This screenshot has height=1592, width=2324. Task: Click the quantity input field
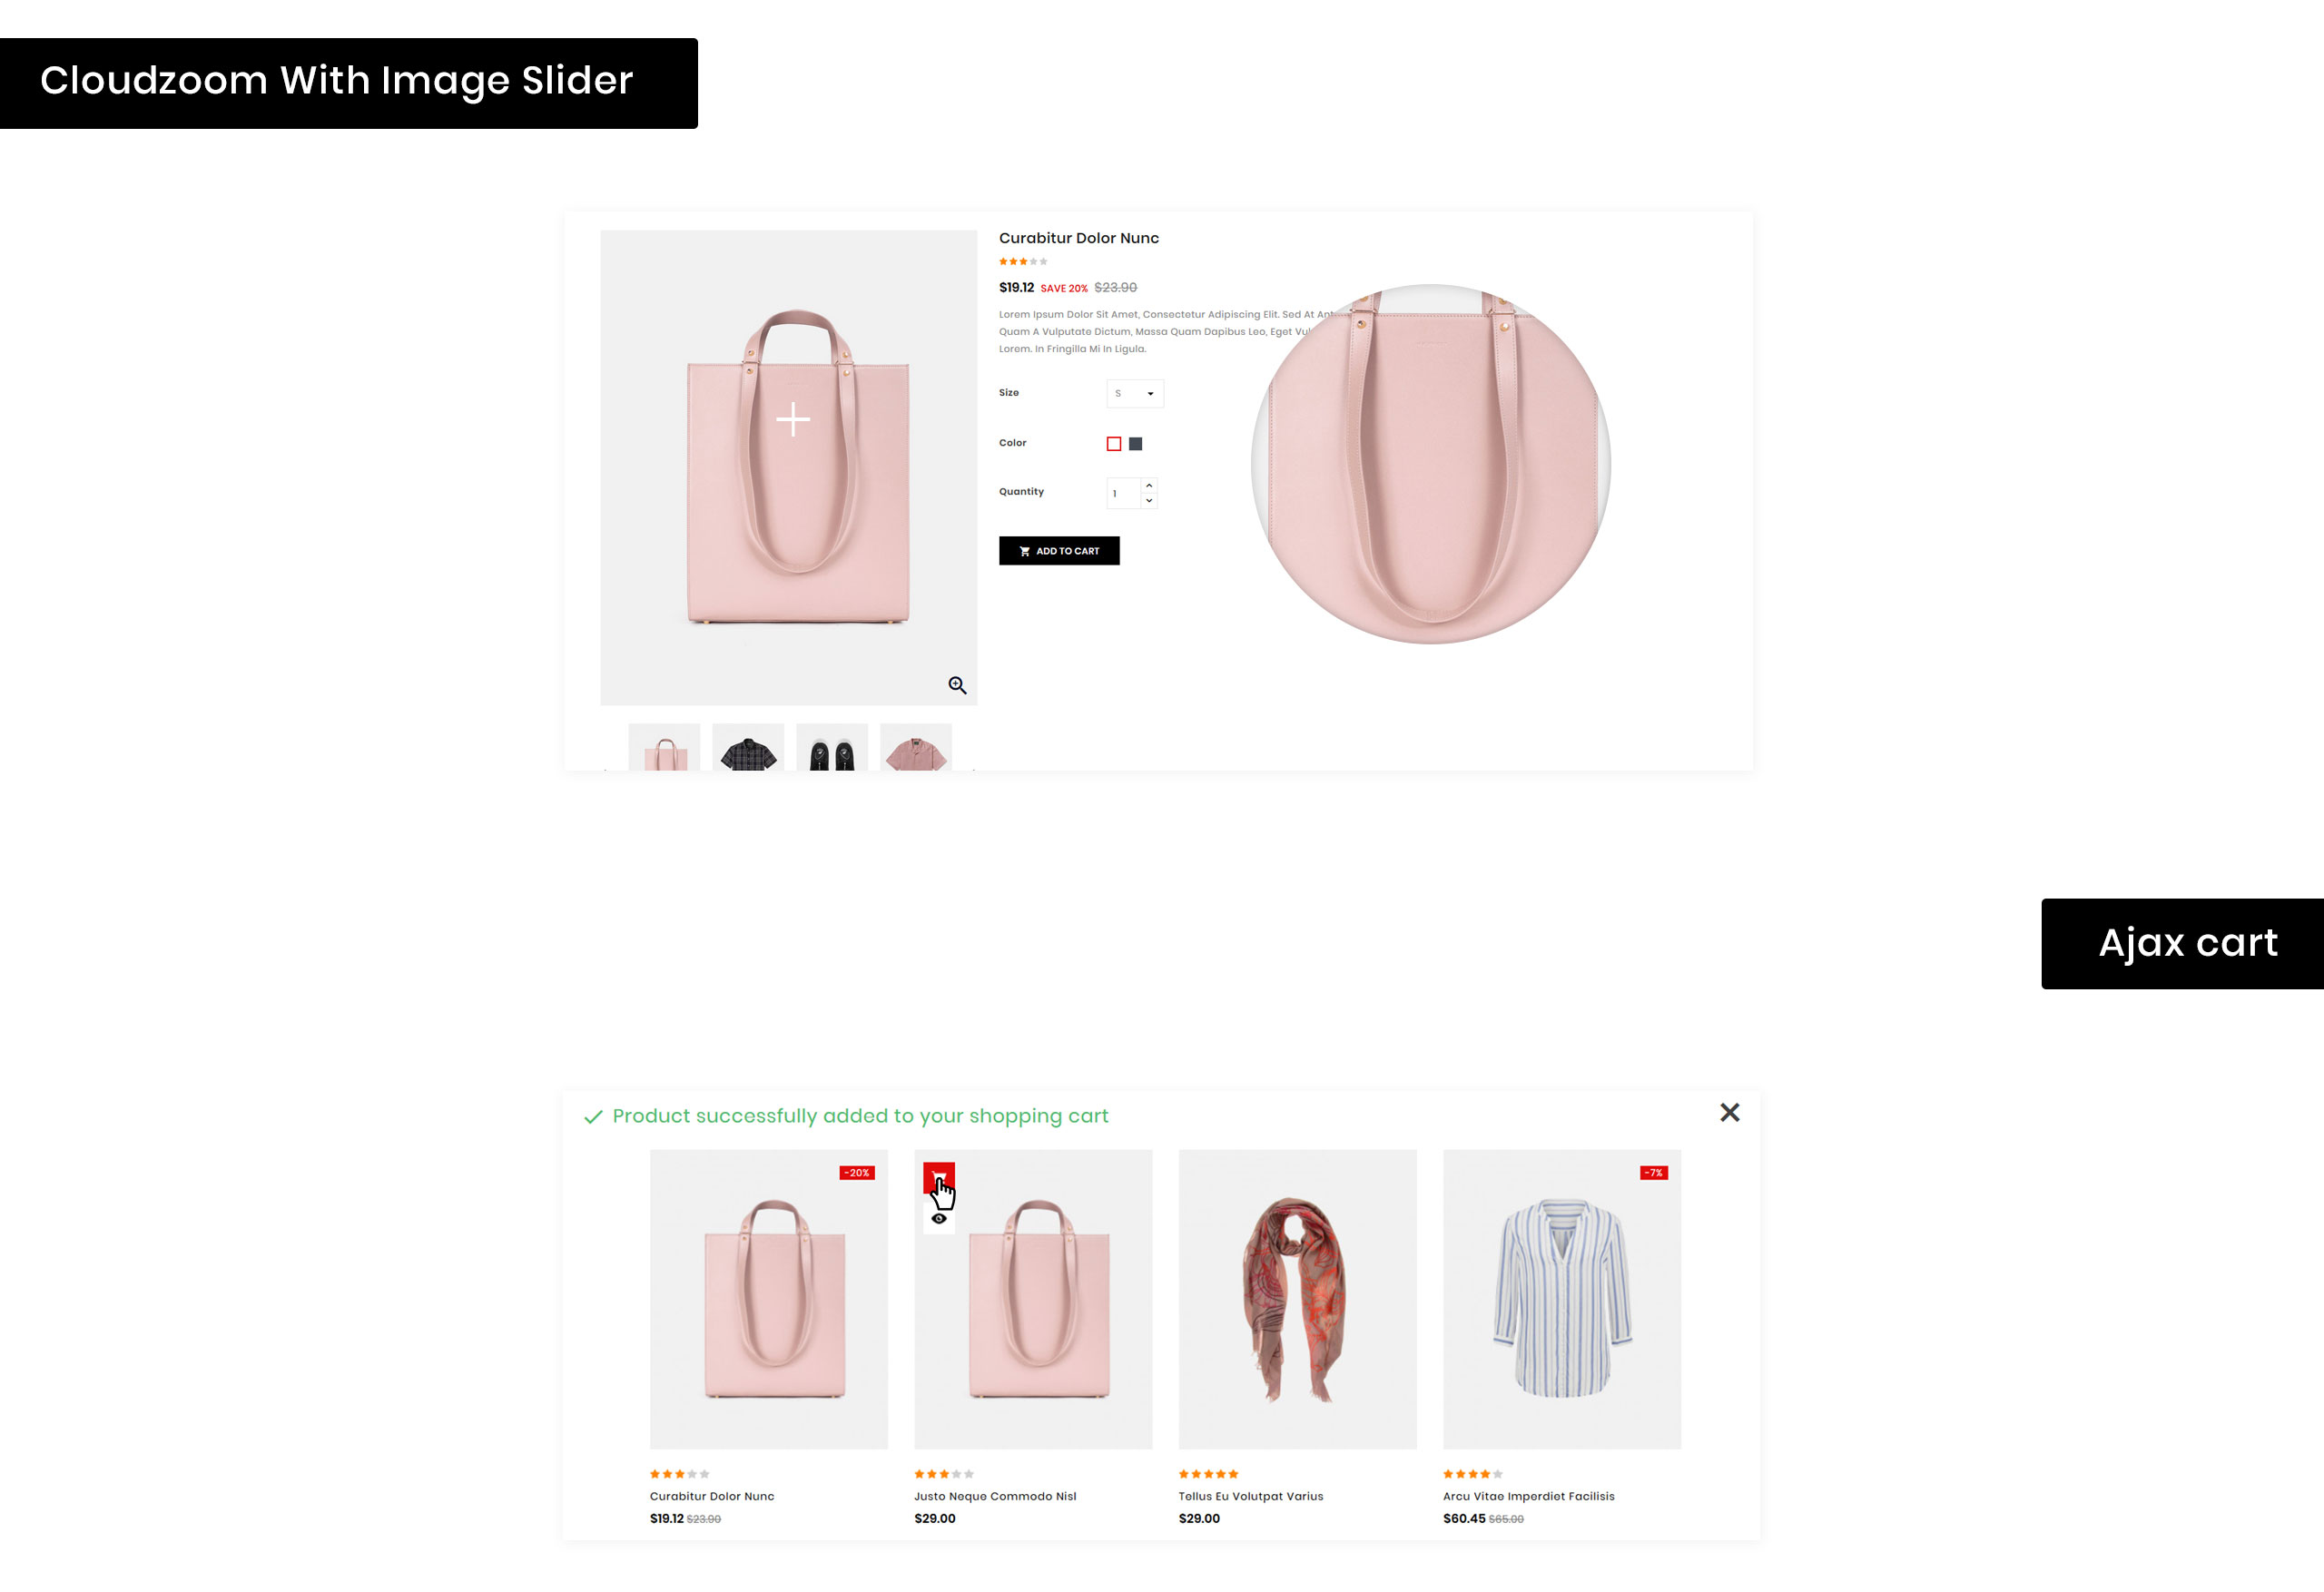click(x=1124, y=494)
